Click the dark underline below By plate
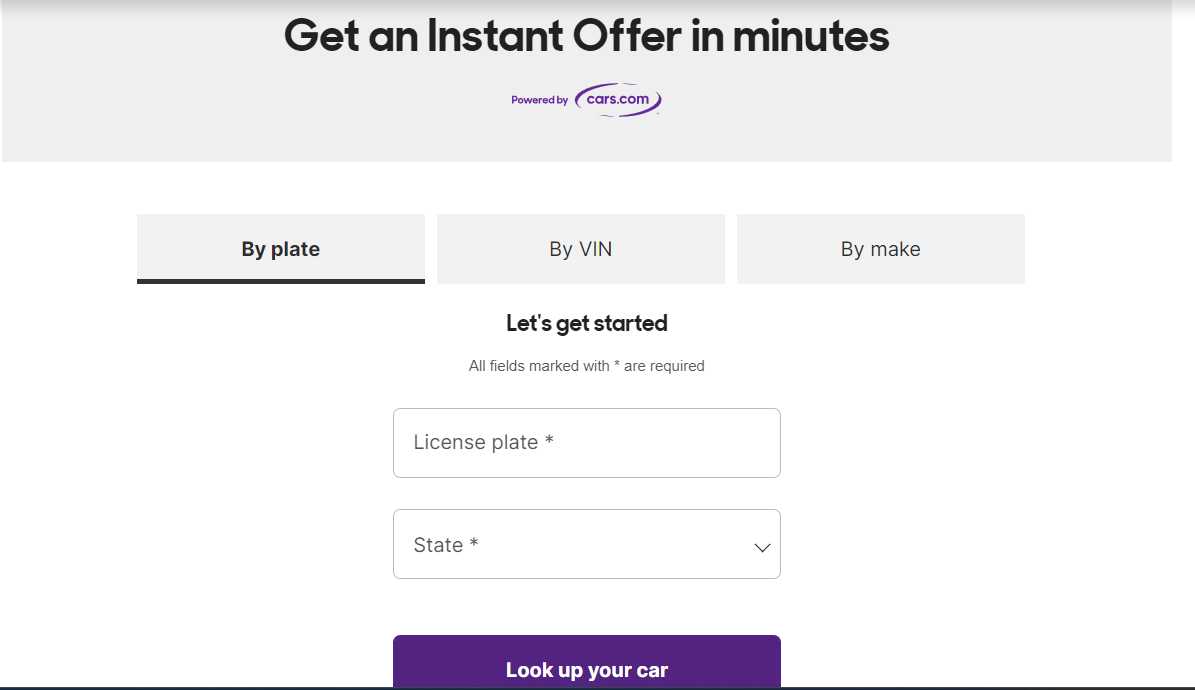 280,281
